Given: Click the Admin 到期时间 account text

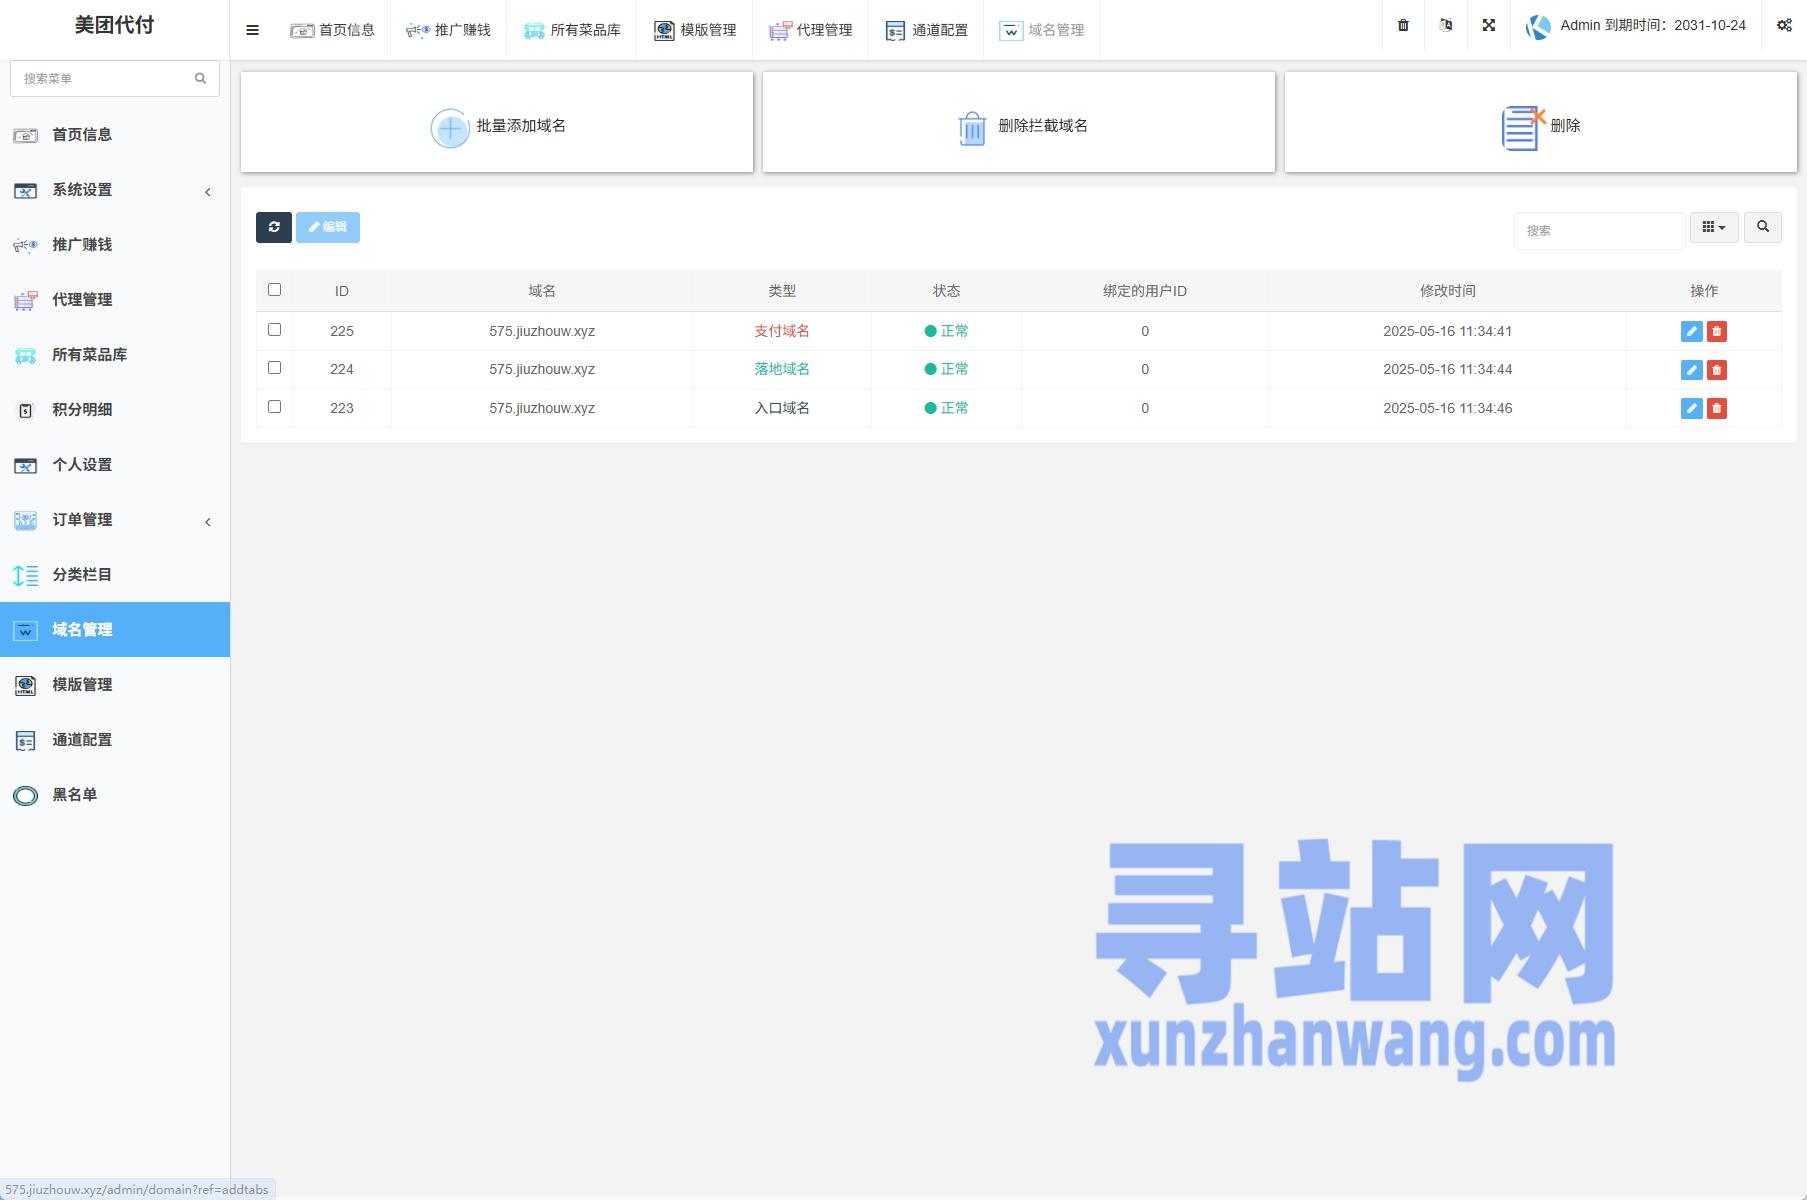Looking at the screenshot, I should pyautogui.click(x=1653, y=25).
